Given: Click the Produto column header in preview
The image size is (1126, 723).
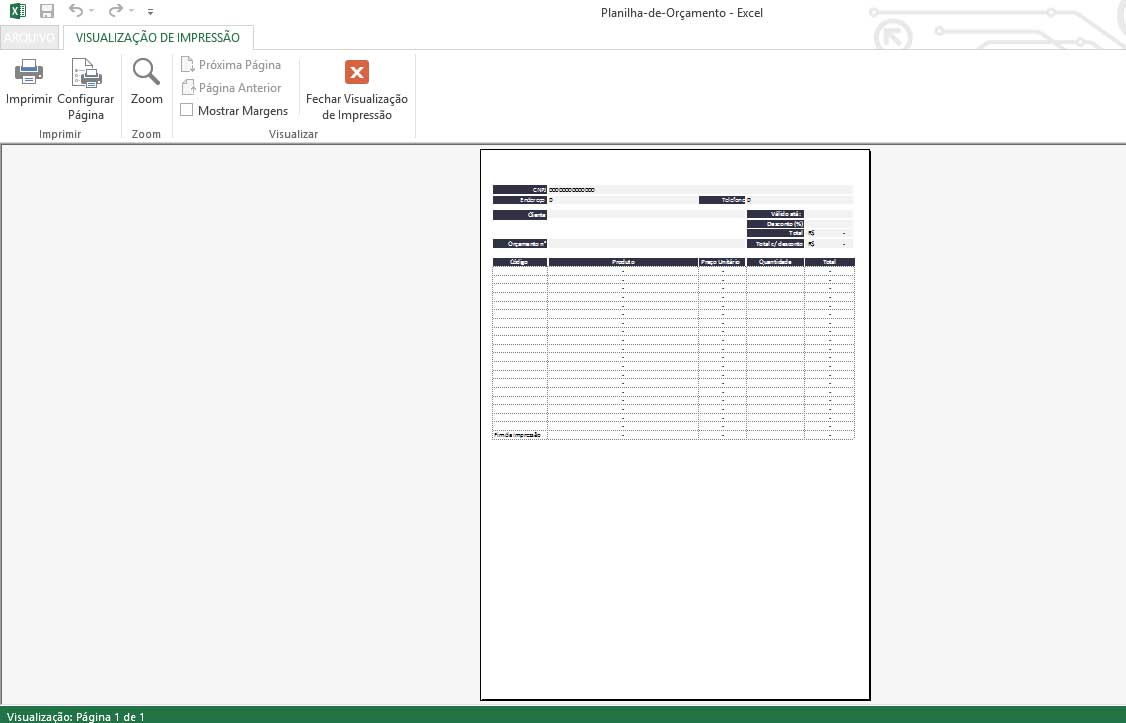Looking at the screenshot, I should pos(623,262).
